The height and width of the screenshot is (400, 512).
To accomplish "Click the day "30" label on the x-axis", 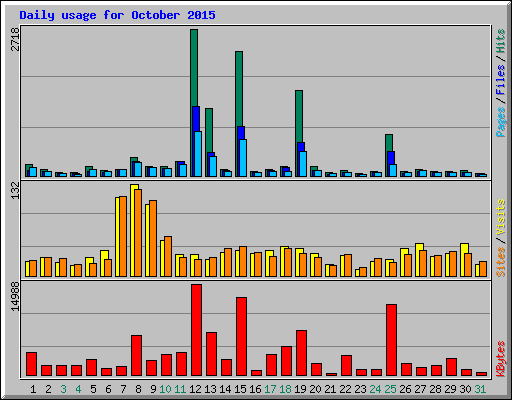I will [x=465, y=389].
